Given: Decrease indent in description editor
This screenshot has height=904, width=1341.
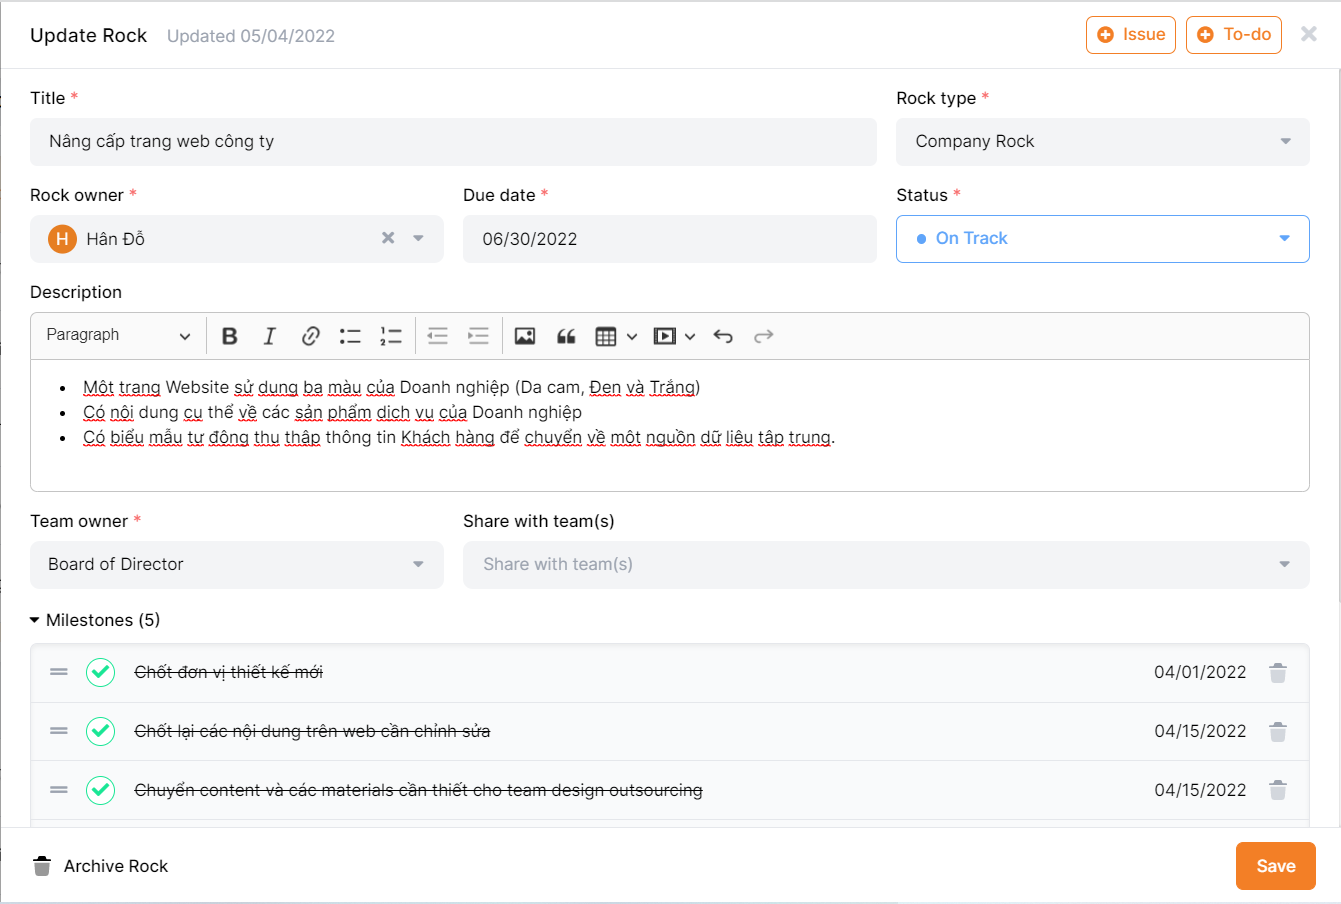Looking at the screenshot, I should tap(438, 336).
